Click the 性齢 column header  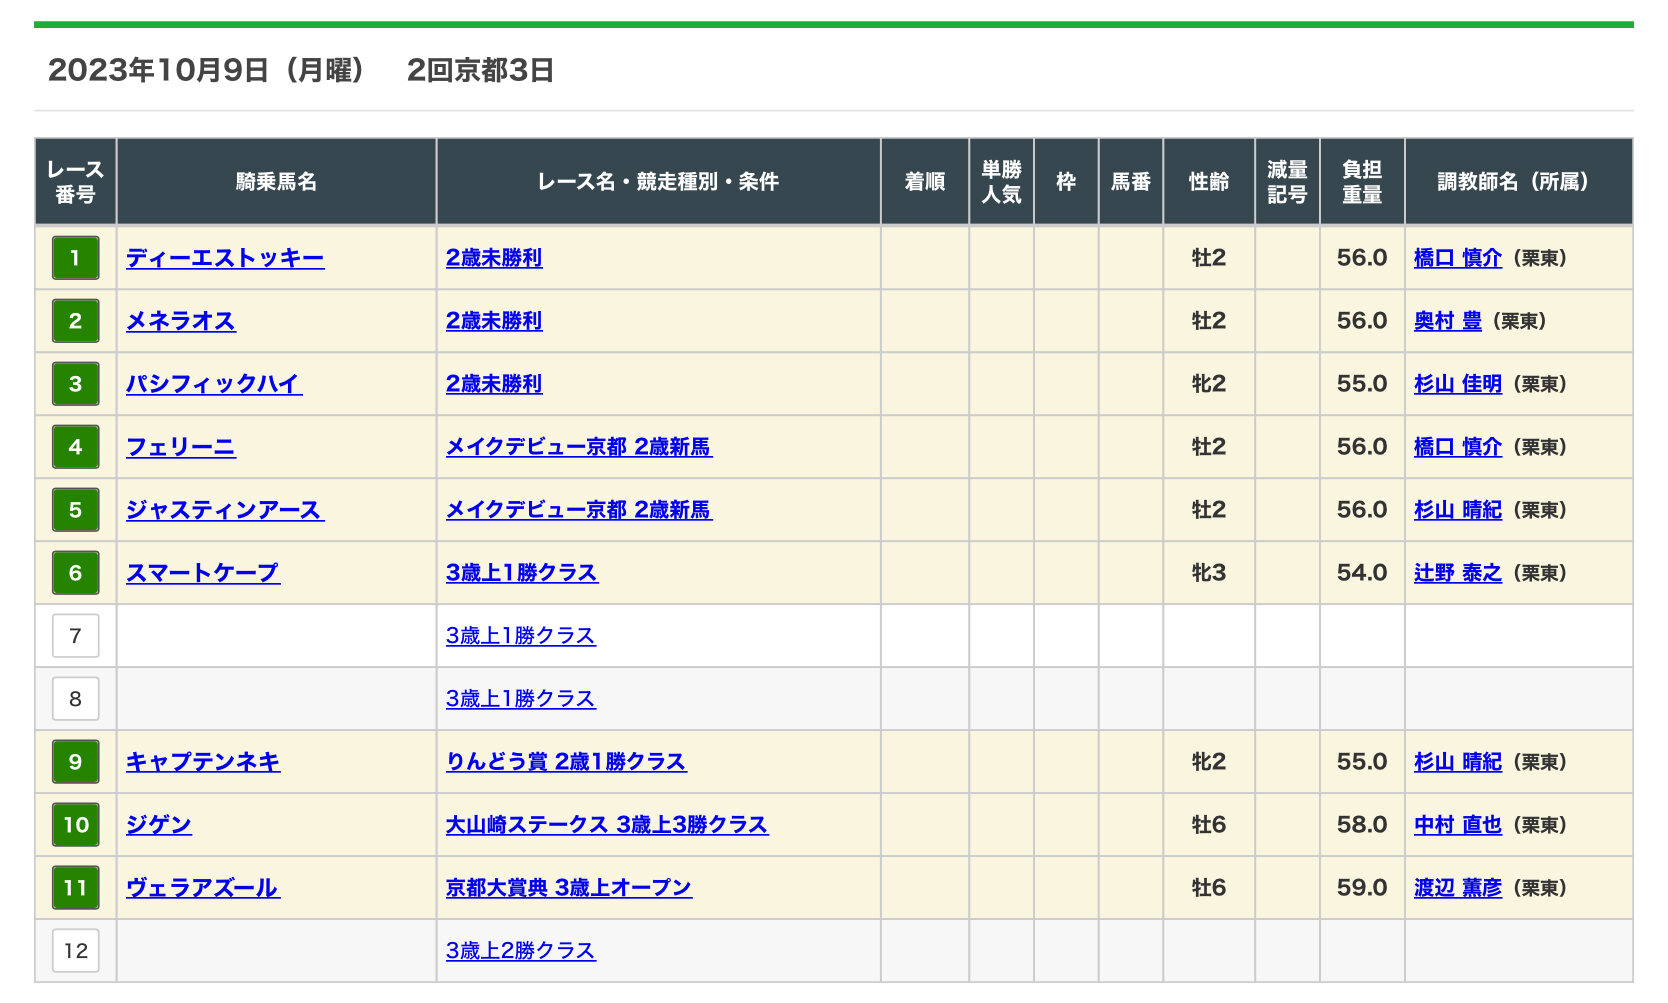(1209, 182)
